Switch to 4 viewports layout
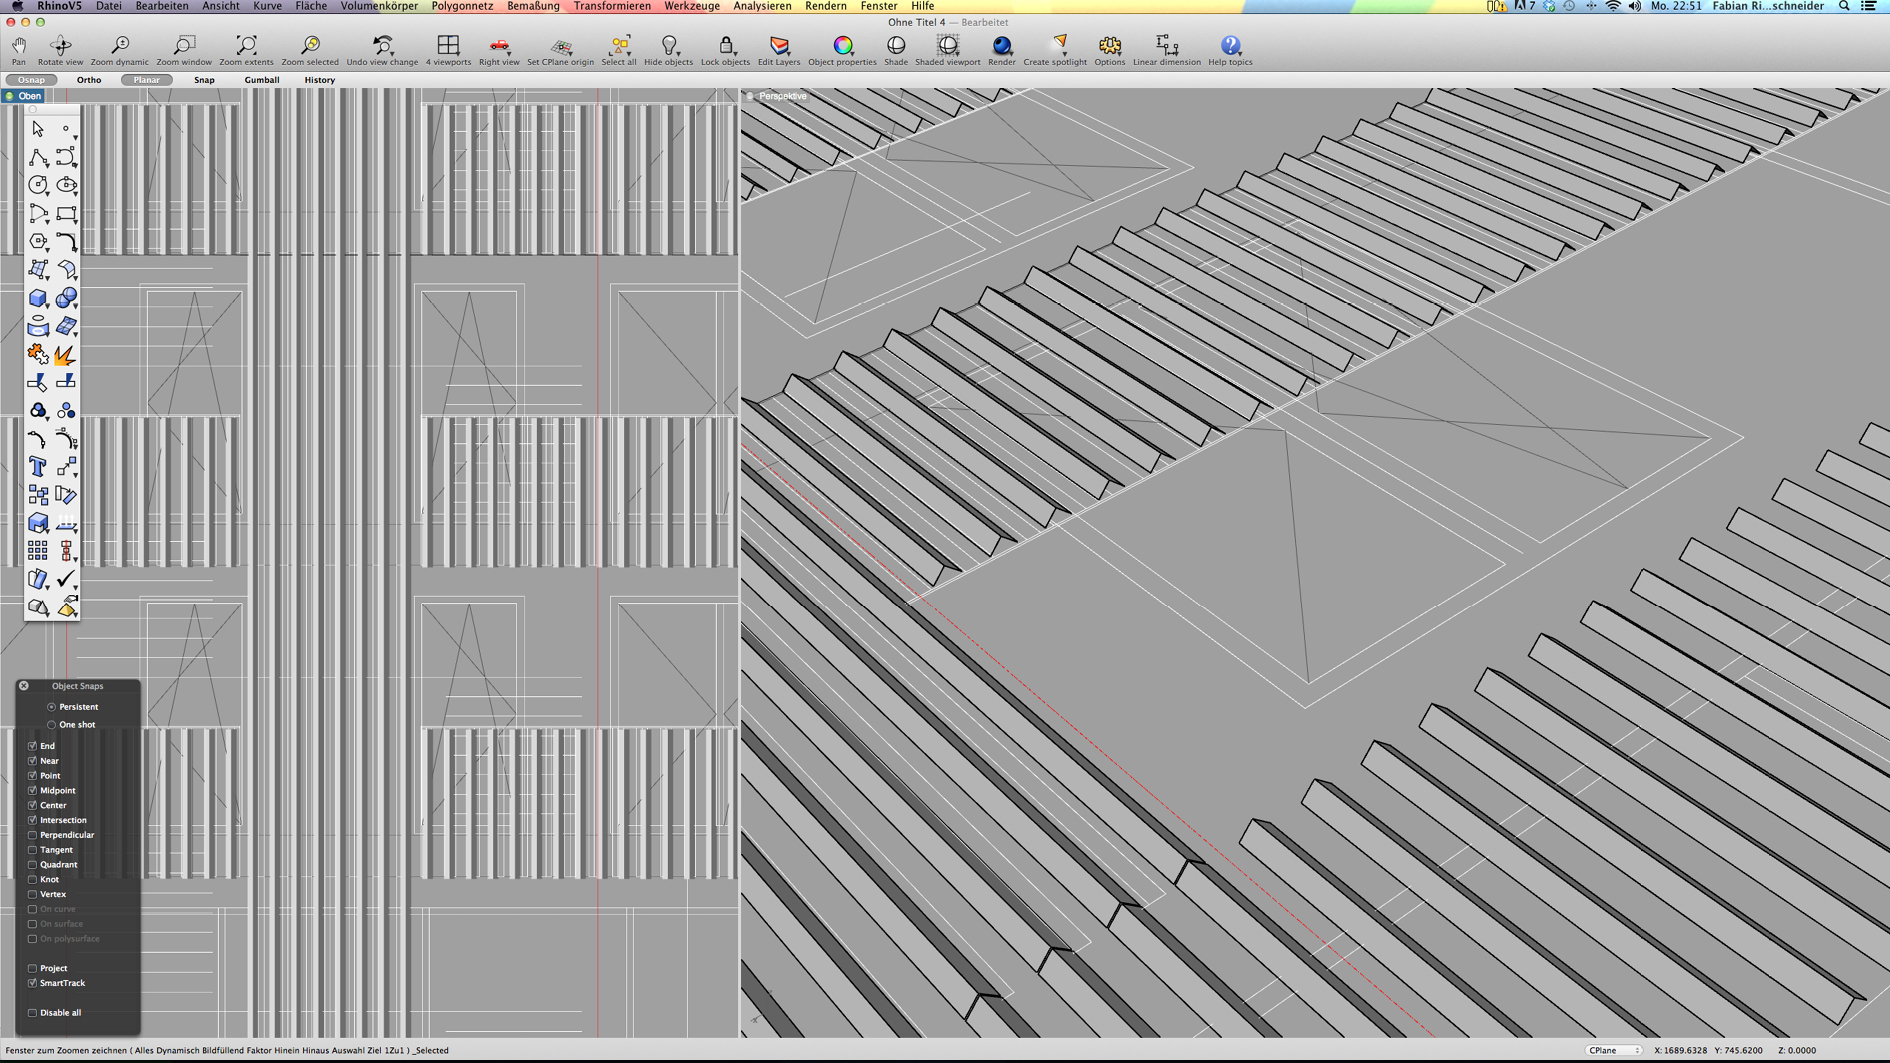The image size is (1890, 1063). (x=448, y=50)
